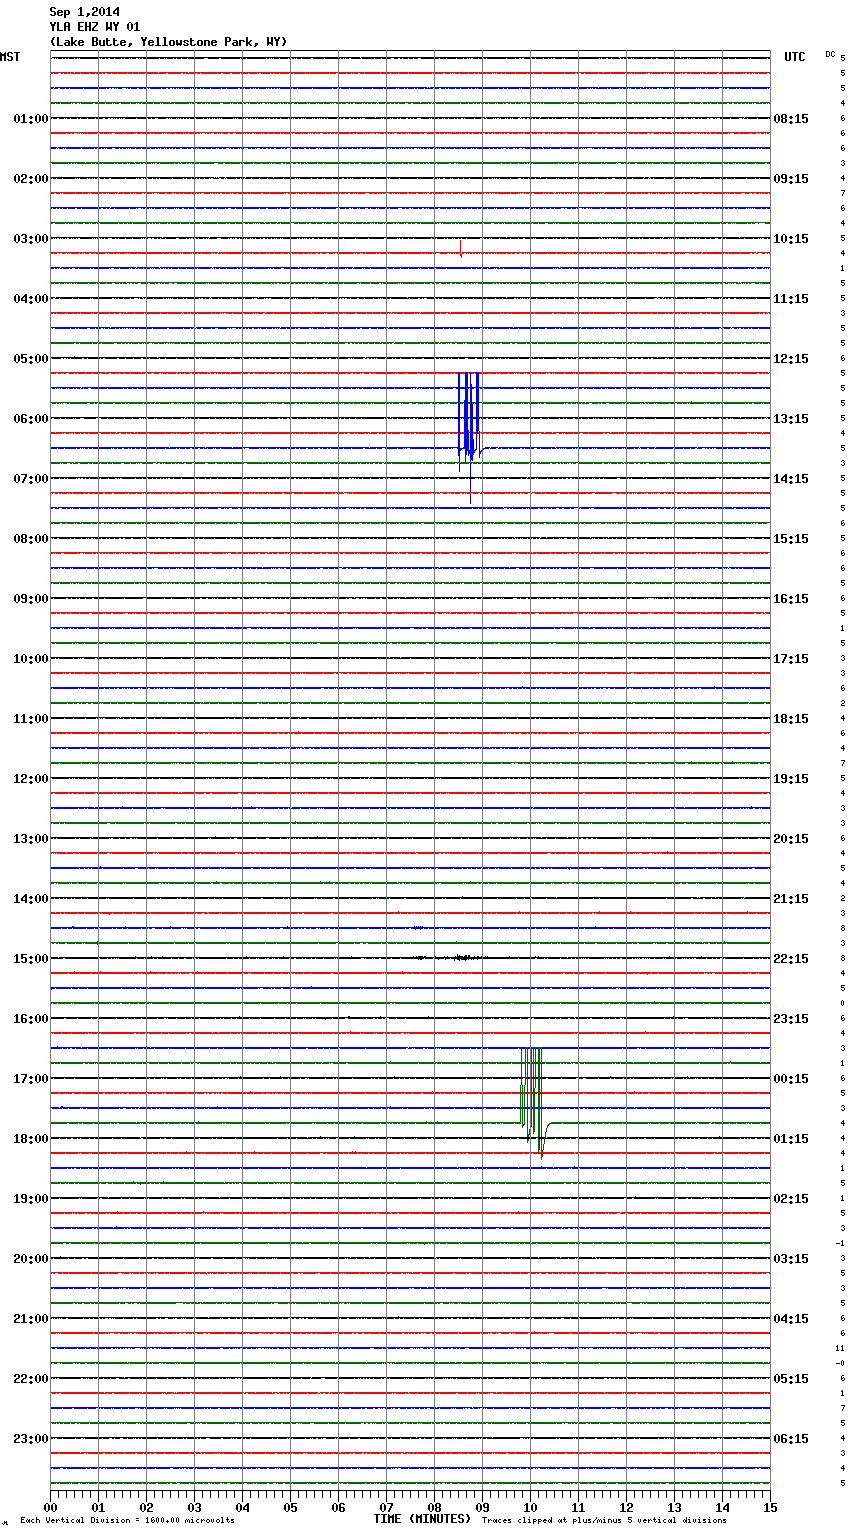
Task: Select the 11:00 MST hour label
Action: pos(31,719)
